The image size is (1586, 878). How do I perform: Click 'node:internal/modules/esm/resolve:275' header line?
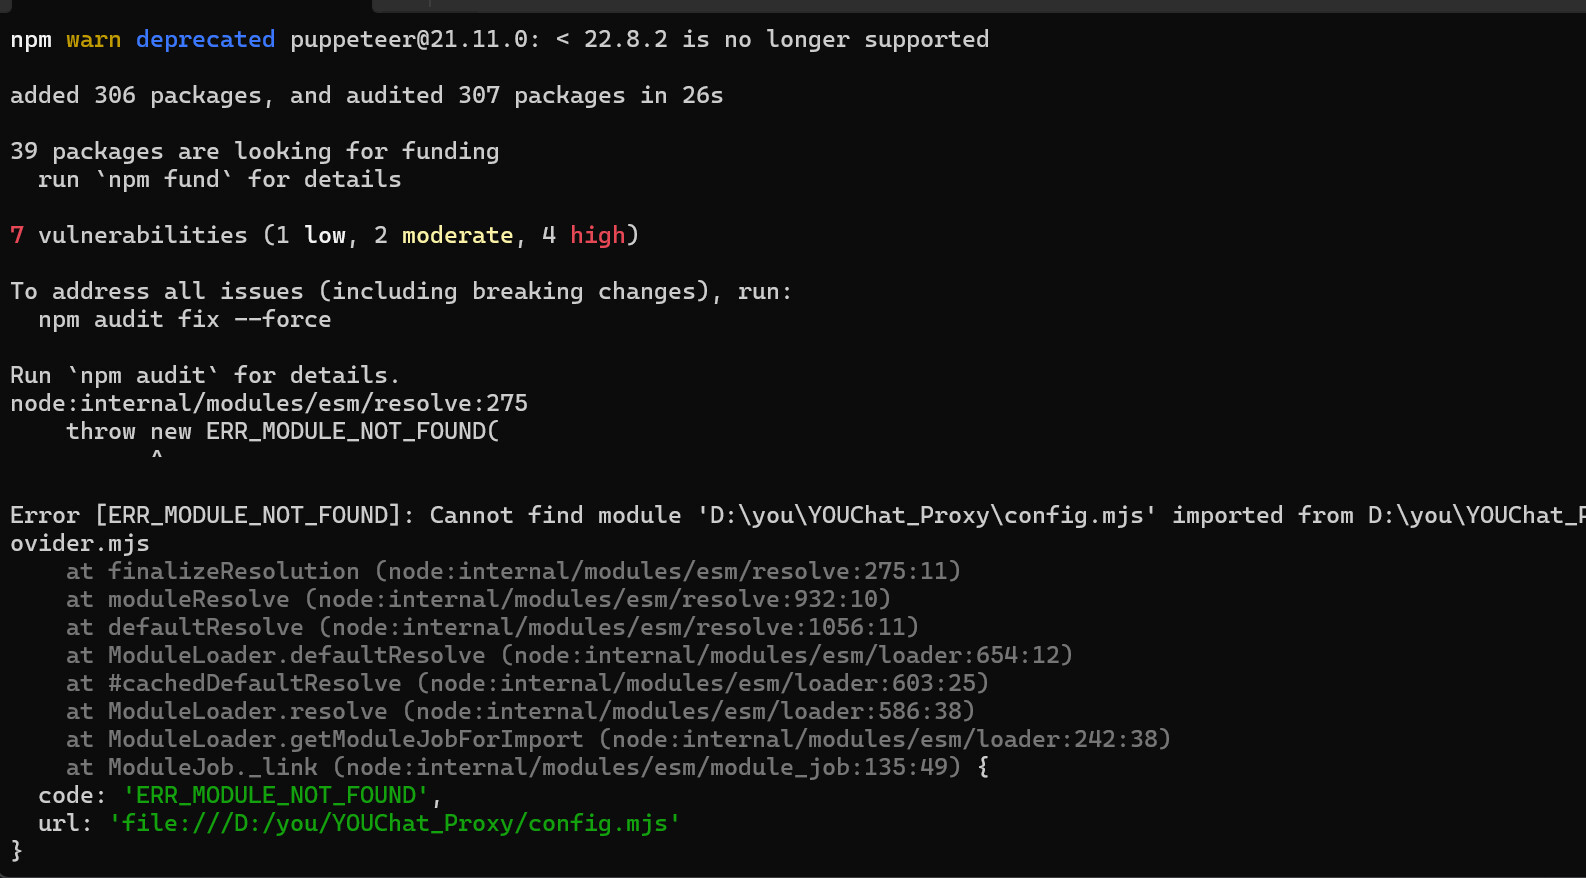(x=269, y=403)
